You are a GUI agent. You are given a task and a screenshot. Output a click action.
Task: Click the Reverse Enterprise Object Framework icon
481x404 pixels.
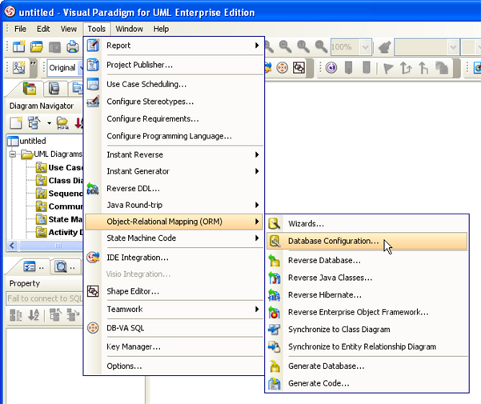(x=274, y=312)
